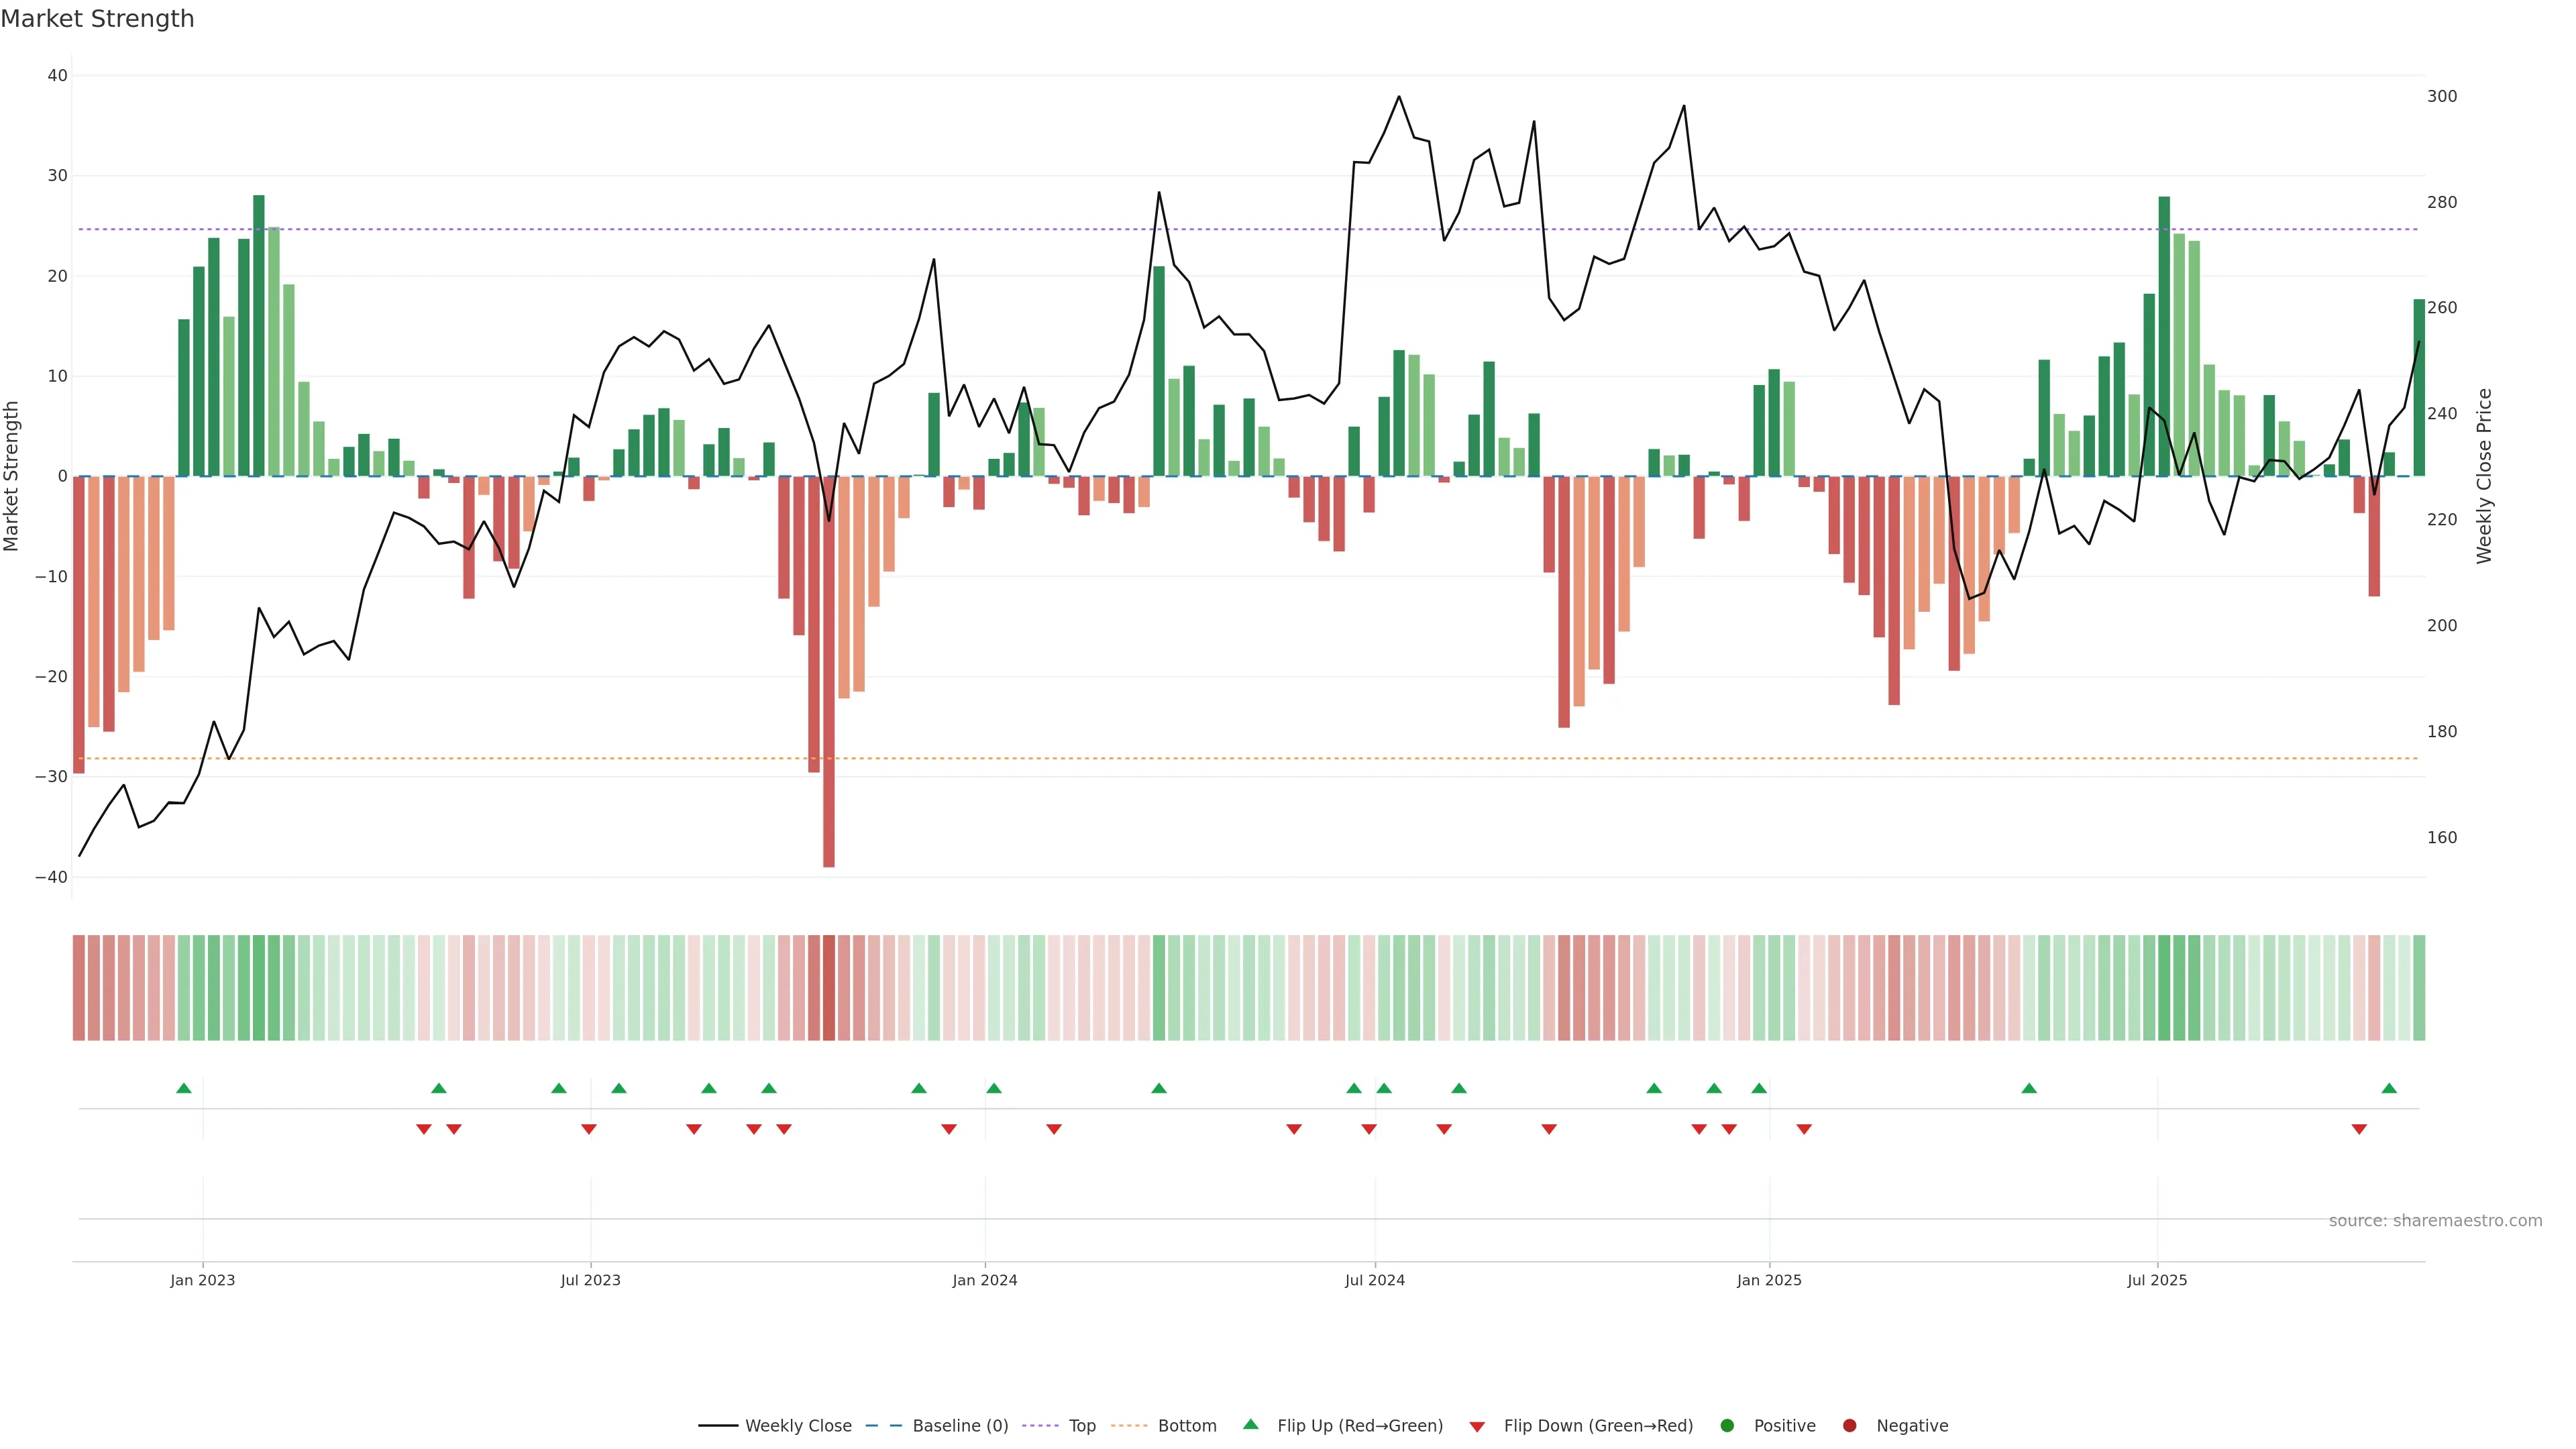
Task: Click the darkest red heatmap strip cell
Action: (x=829, y=988)
